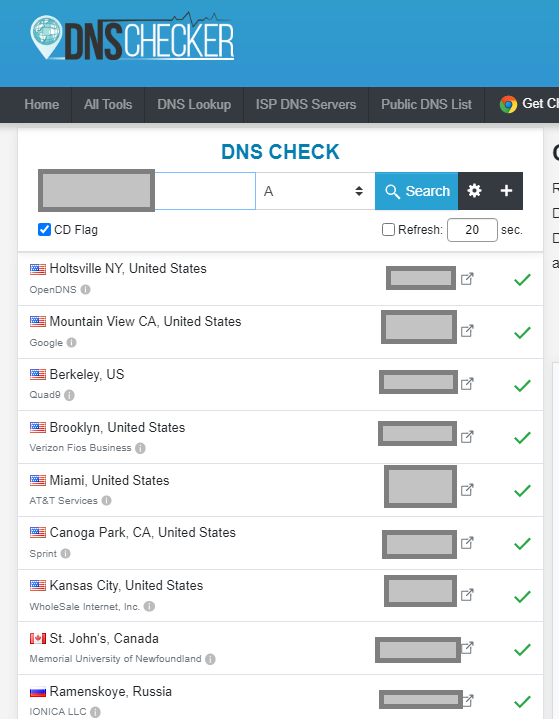559x719 pixels.
Task: Click the Sprint provider label
Action: [x=43, y=553]
